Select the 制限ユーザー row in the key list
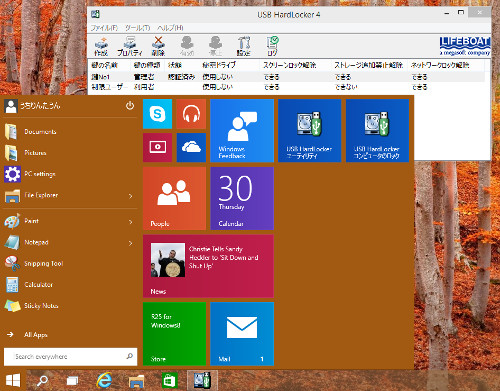The height and width of the screenshot is (391, 500). tap(287, 87)
